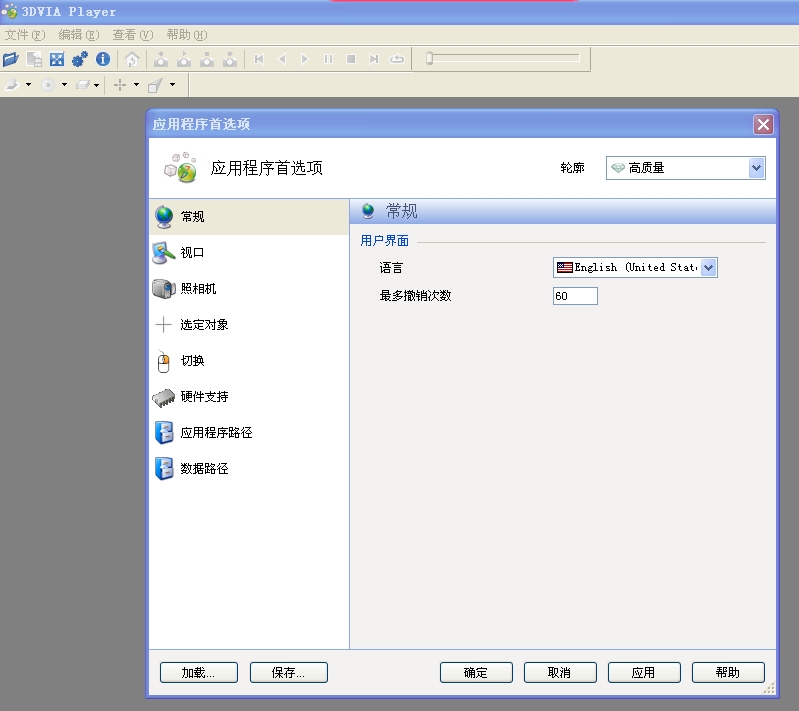Click the 保存... button

pos(288,672)
